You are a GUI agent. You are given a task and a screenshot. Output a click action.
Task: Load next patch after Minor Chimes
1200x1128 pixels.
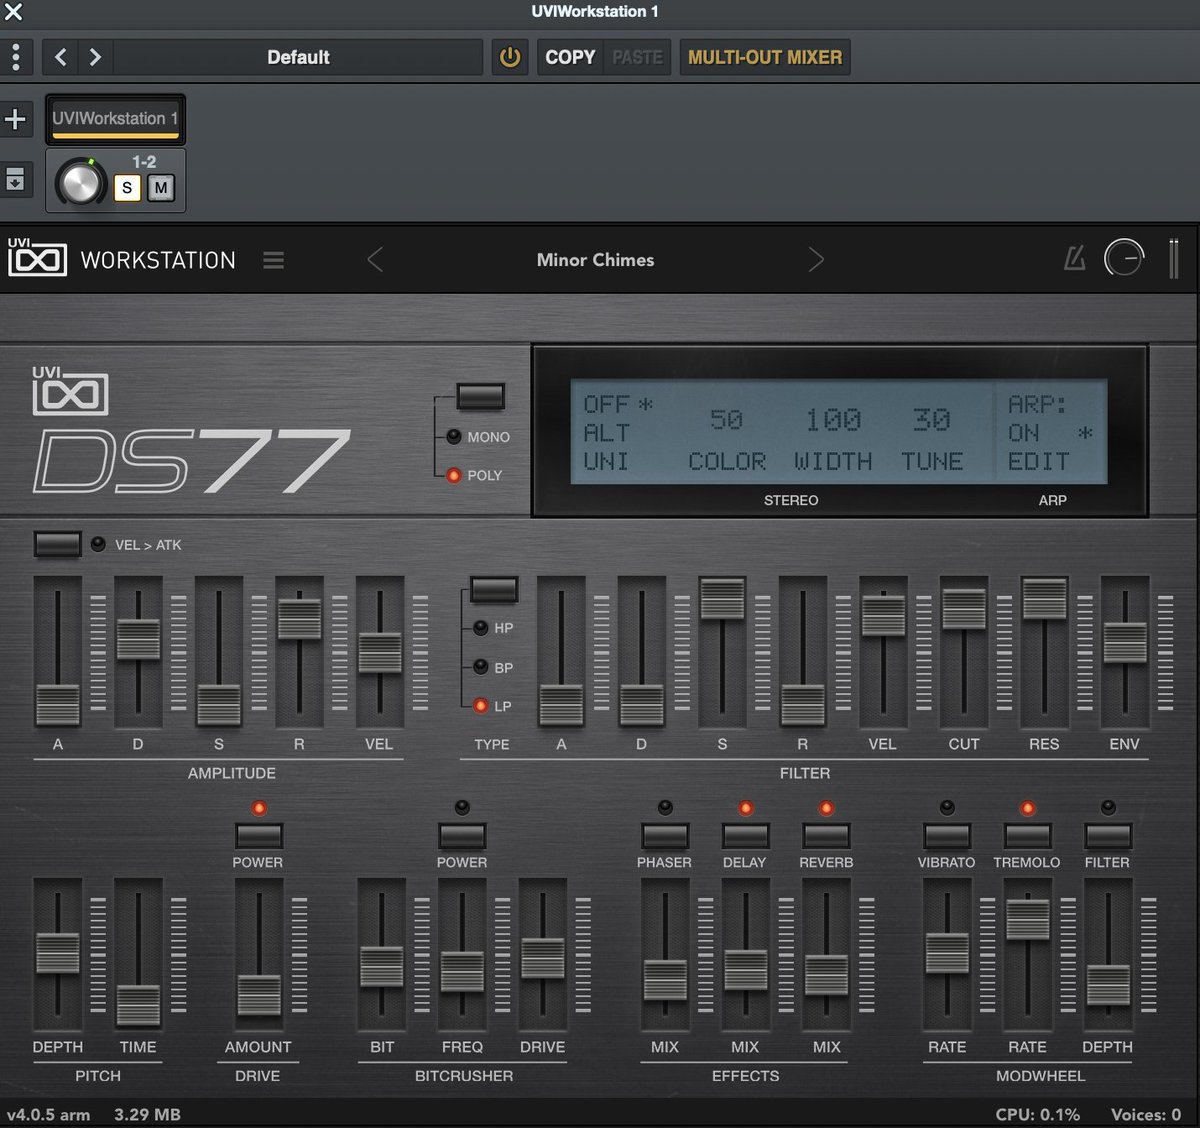(x=816, y=260)
